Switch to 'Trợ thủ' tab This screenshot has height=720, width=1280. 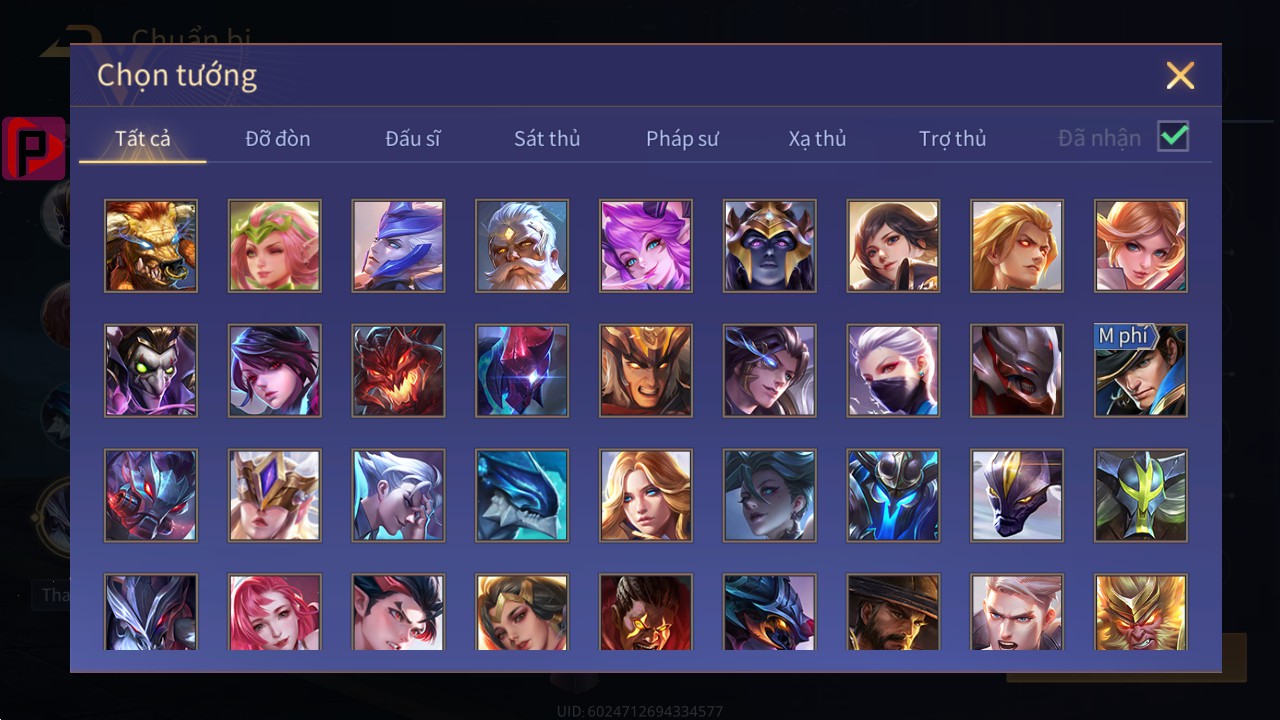pos(952,139)
